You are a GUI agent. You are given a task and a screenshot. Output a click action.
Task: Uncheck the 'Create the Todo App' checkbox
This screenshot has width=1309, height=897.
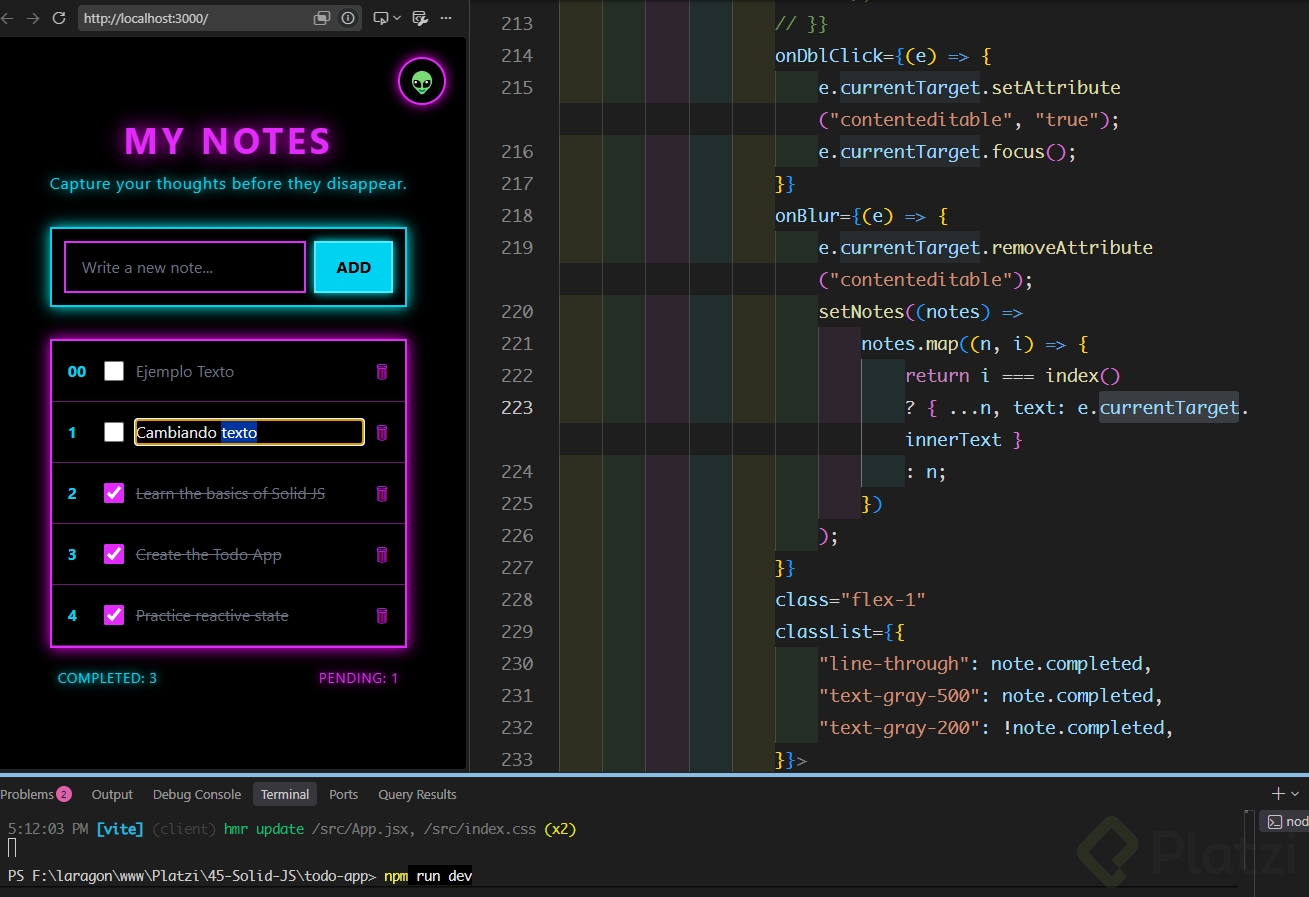114,554
